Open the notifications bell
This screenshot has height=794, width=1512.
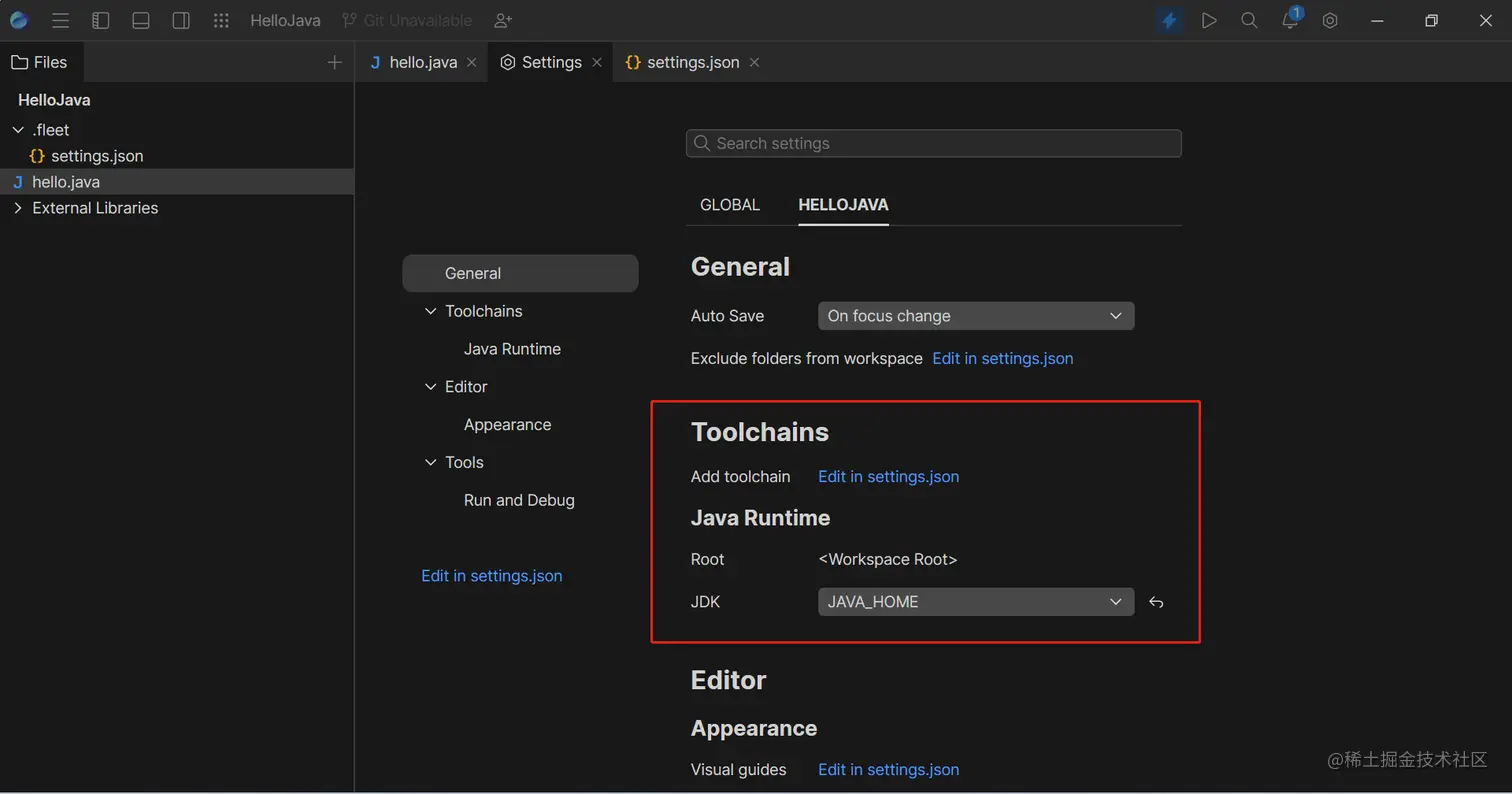[1289, 20]
